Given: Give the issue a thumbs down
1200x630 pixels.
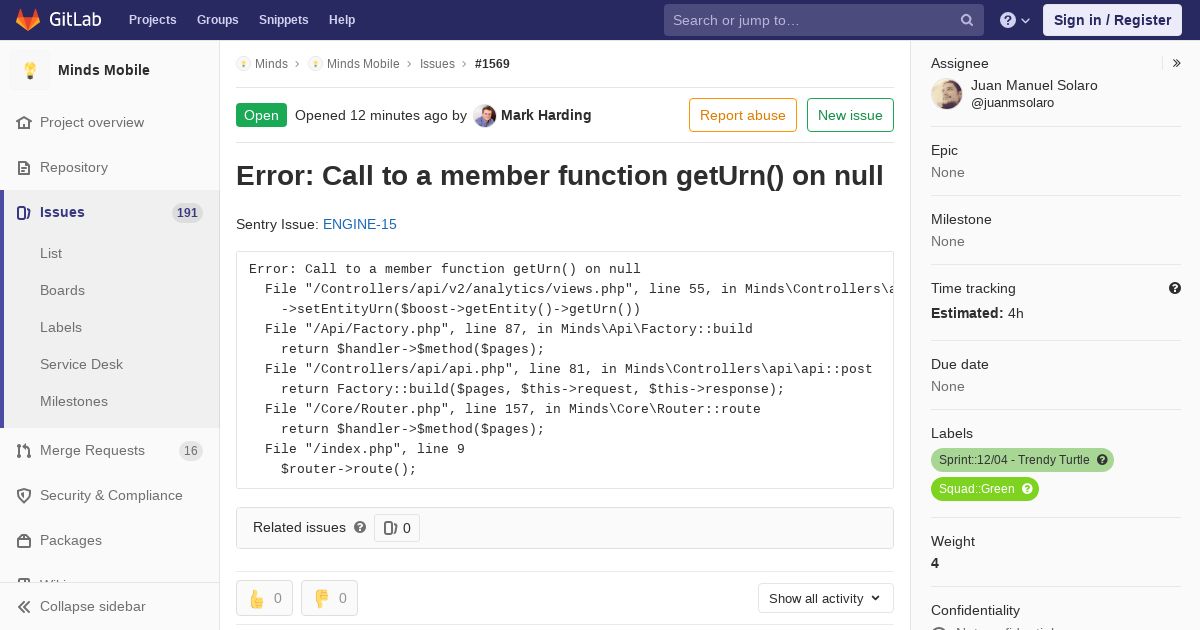Looking at the screenshot, I should click(329, 598).
